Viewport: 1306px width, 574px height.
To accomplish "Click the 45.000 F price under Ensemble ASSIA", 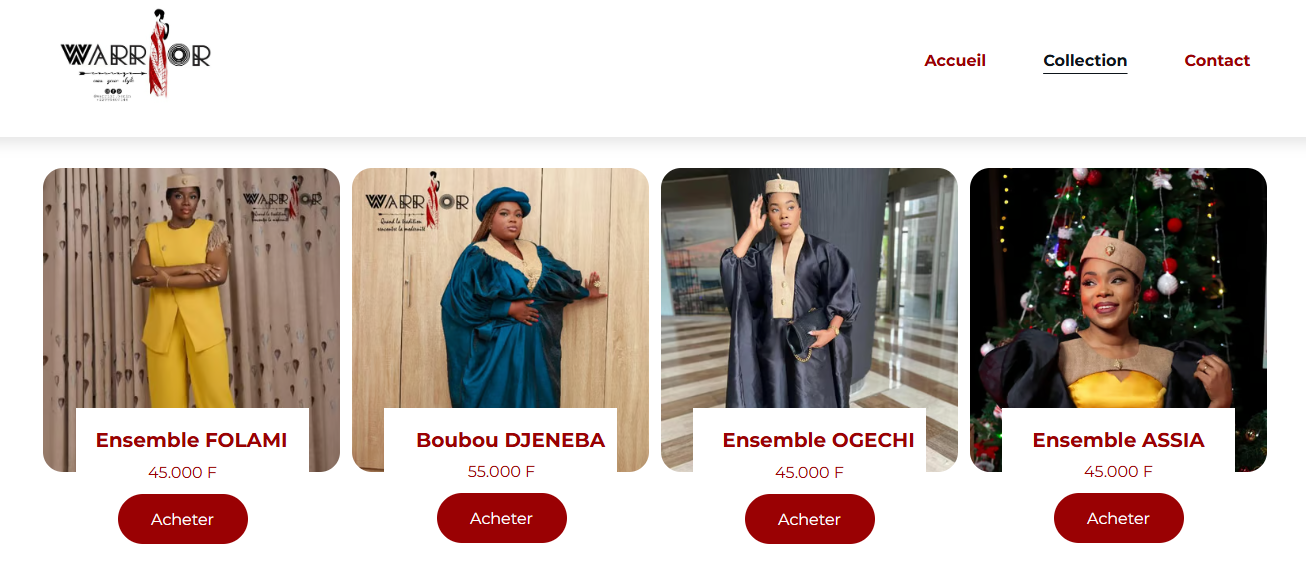I will [x=1118, y=471].
